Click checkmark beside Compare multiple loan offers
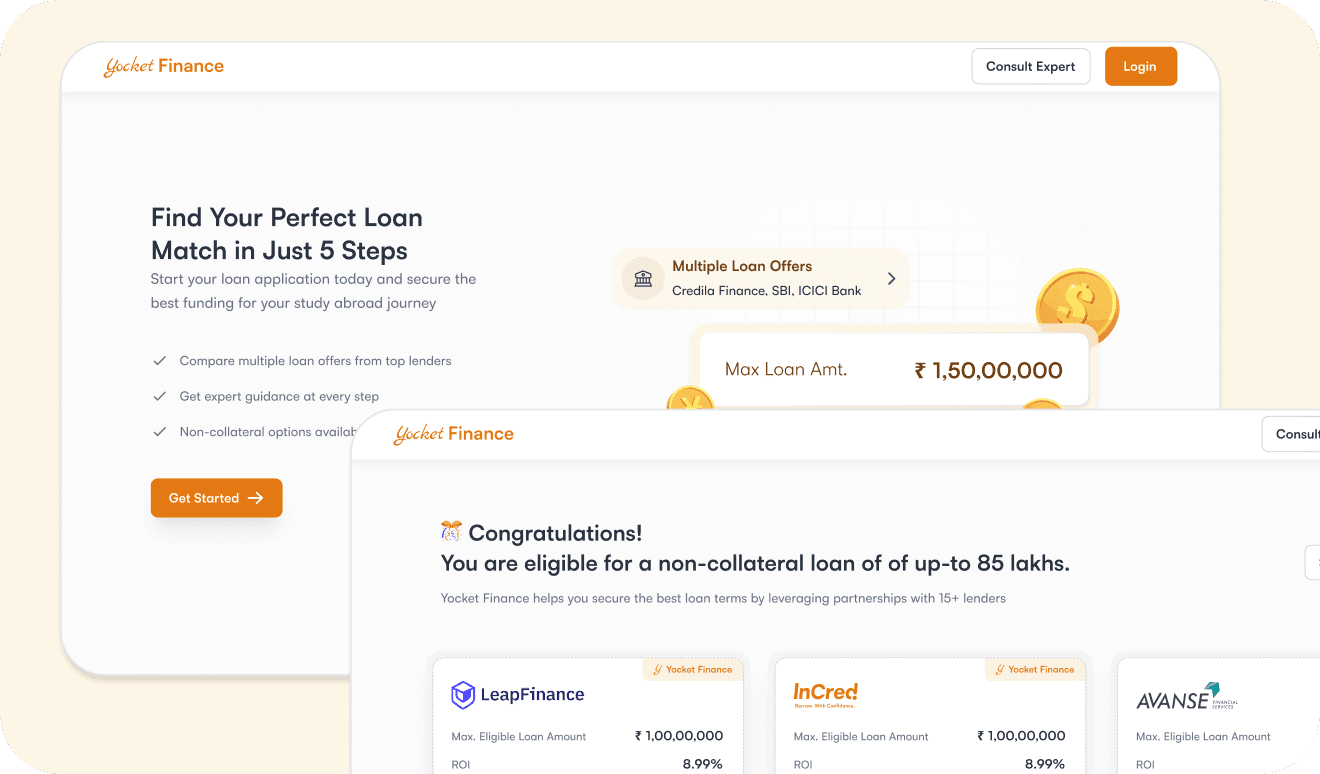1320x774 pixels. [x=159, y=360]
